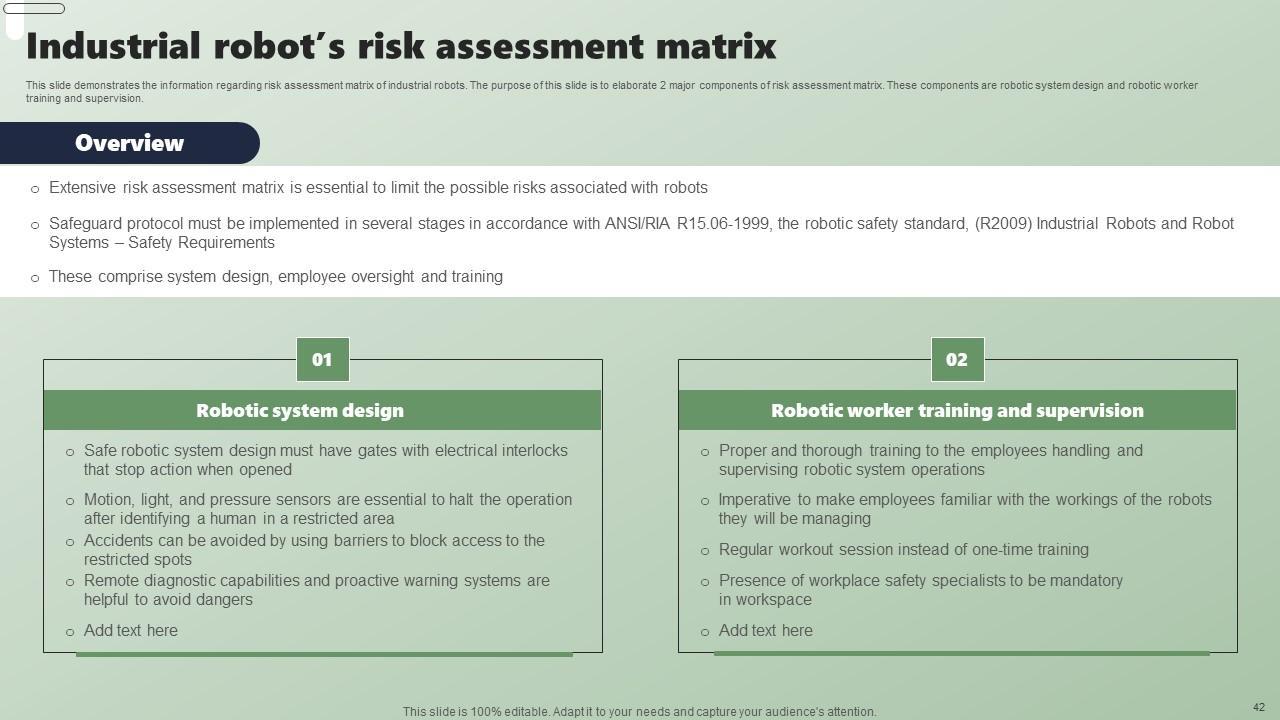Click the rounded pill outline at top-left corner
Screen dimensions: 1280x720
click(x=35, y=9)
